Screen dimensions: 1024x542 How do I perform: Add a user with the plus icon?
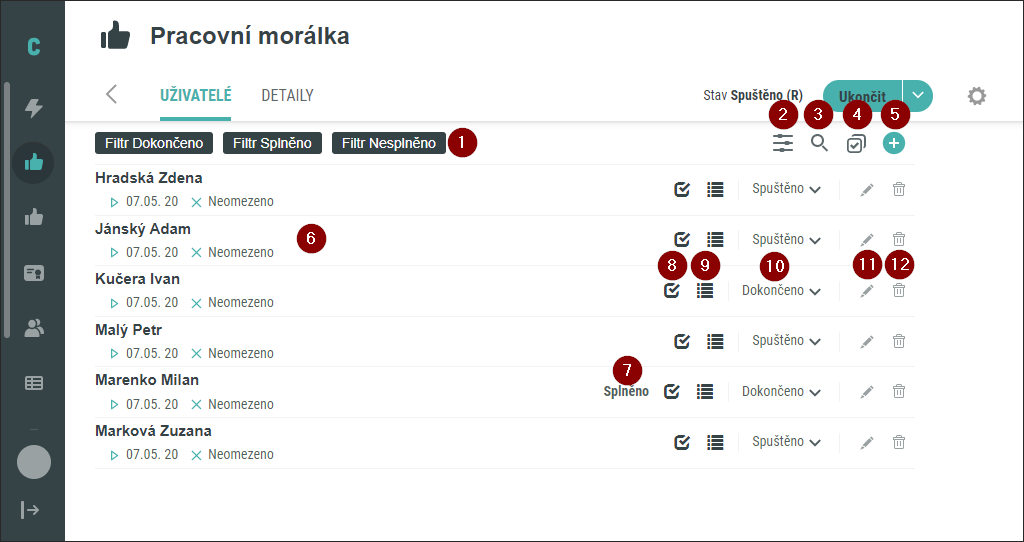[x=894, y=143]
